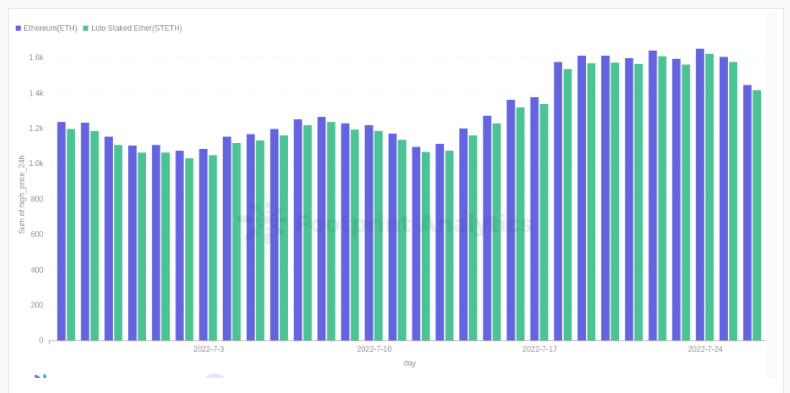The height and width of the screenshot is (393, 790).
Task: Click the 2022-7-24 axis label
Action: 705,349
